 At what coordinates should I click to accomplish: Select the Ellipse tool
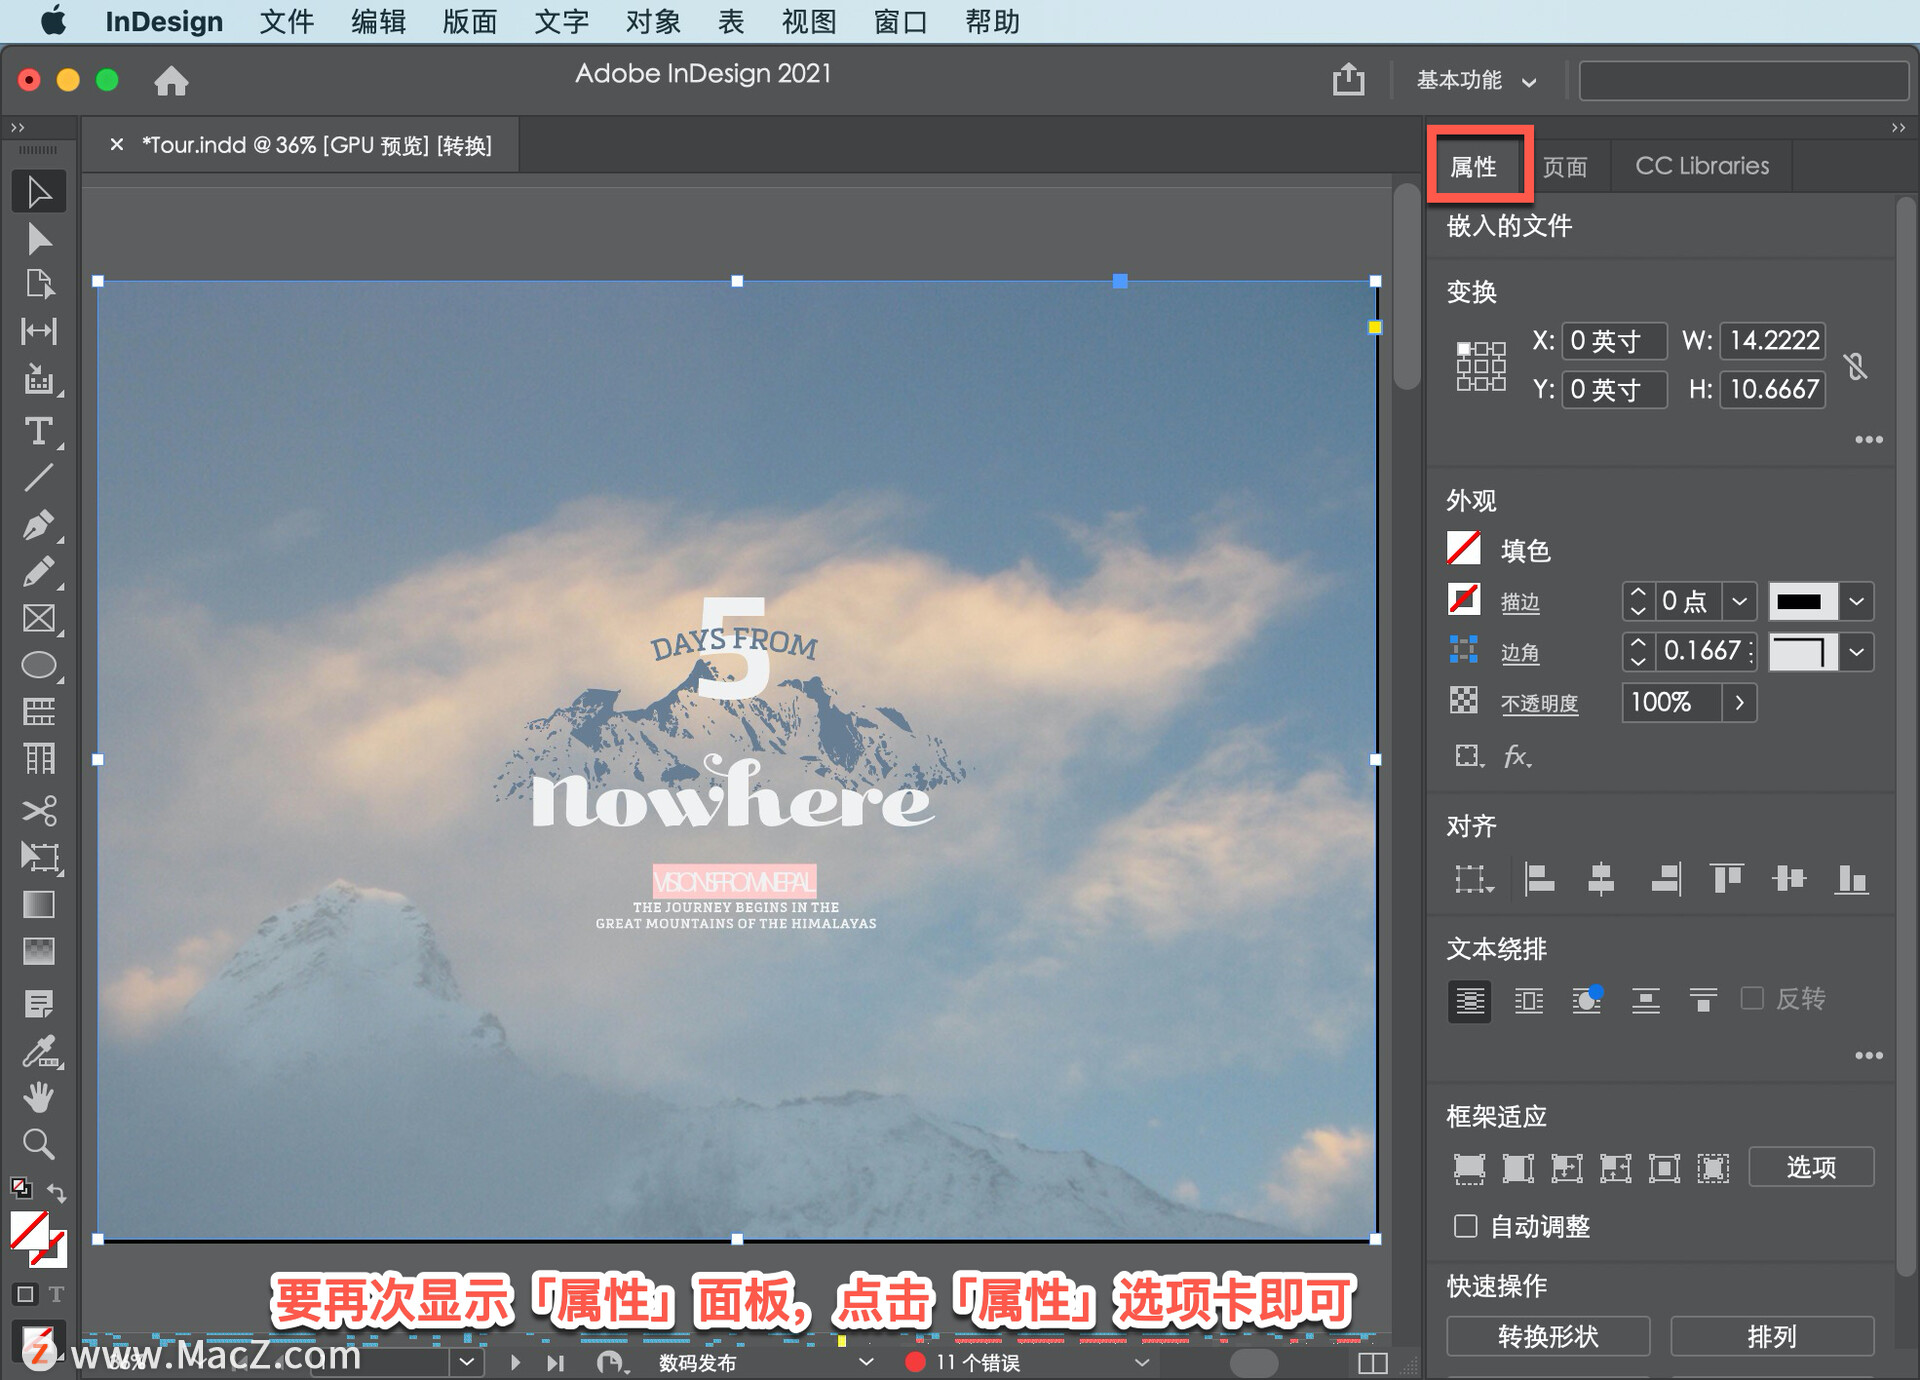[x=39, y=665]
